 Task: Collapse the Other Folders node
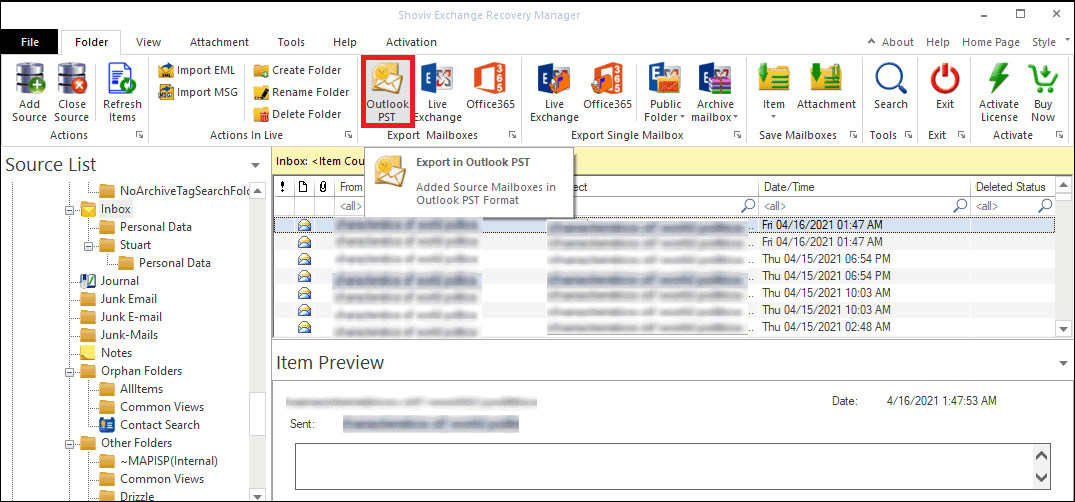pyautogui.click(x=69, y=443)
